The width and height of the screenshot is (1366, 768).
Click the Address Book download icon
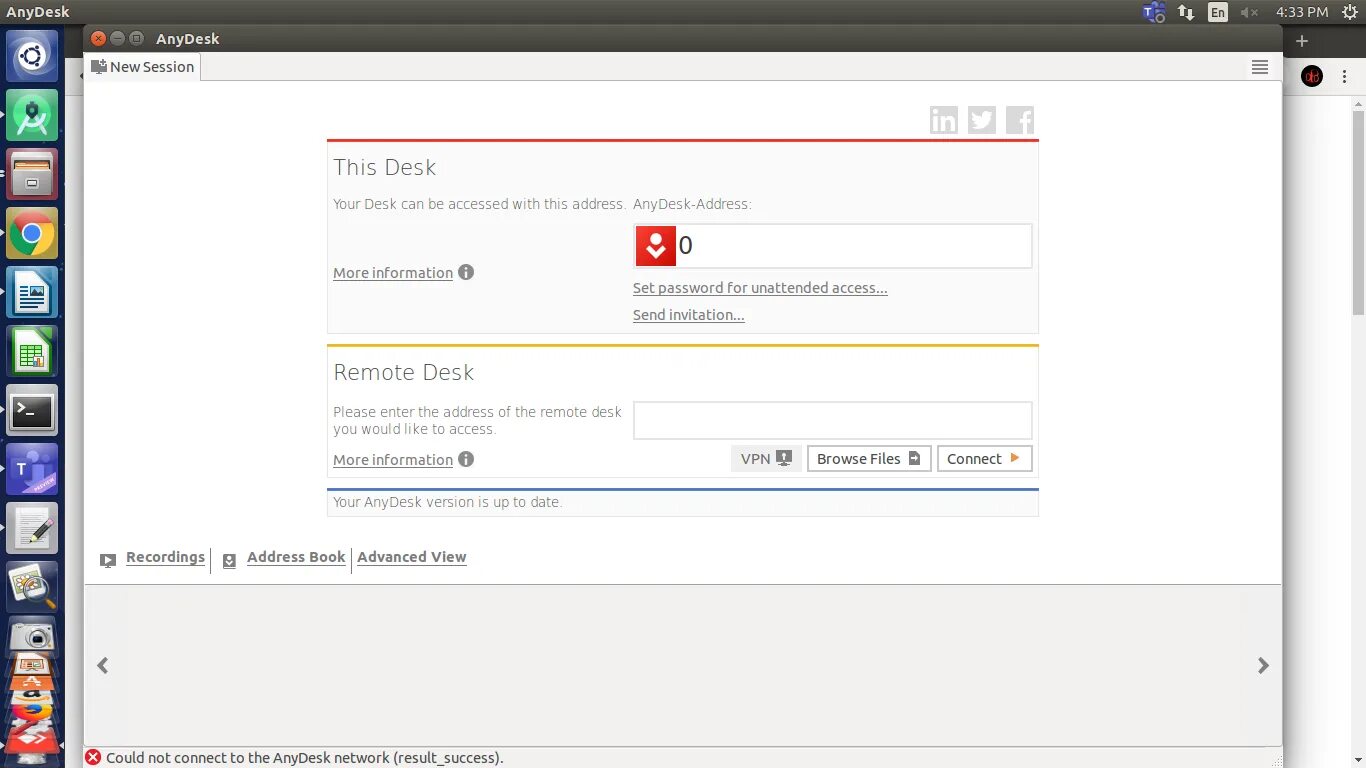tap(229, 561)
